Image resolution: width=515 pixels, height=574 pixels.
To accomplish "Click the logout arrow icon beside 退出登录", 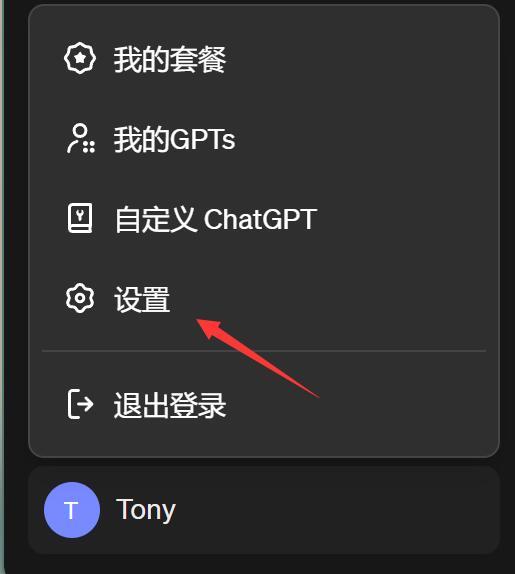I will [x=80, y=404].
